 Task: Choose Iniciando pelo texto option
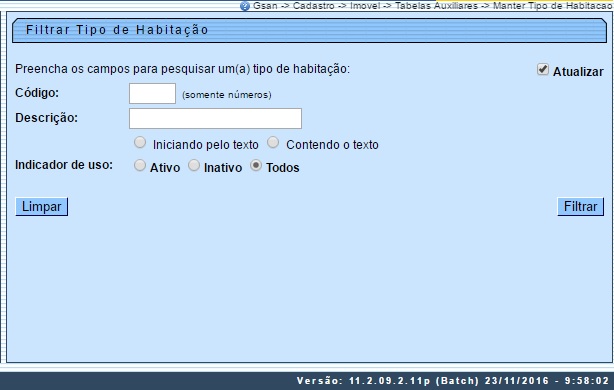coord(140,143)
